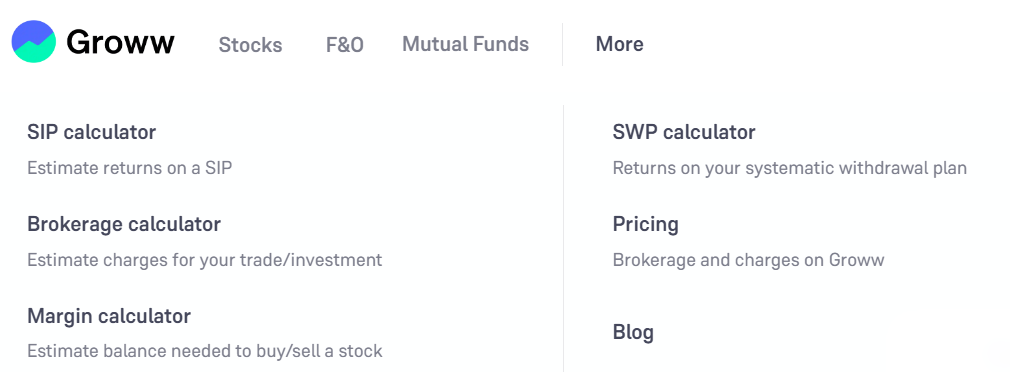The width and height of the screenshot is (1010, 372).
Task: Open the SIP calculator
Action: pos(91,132)
